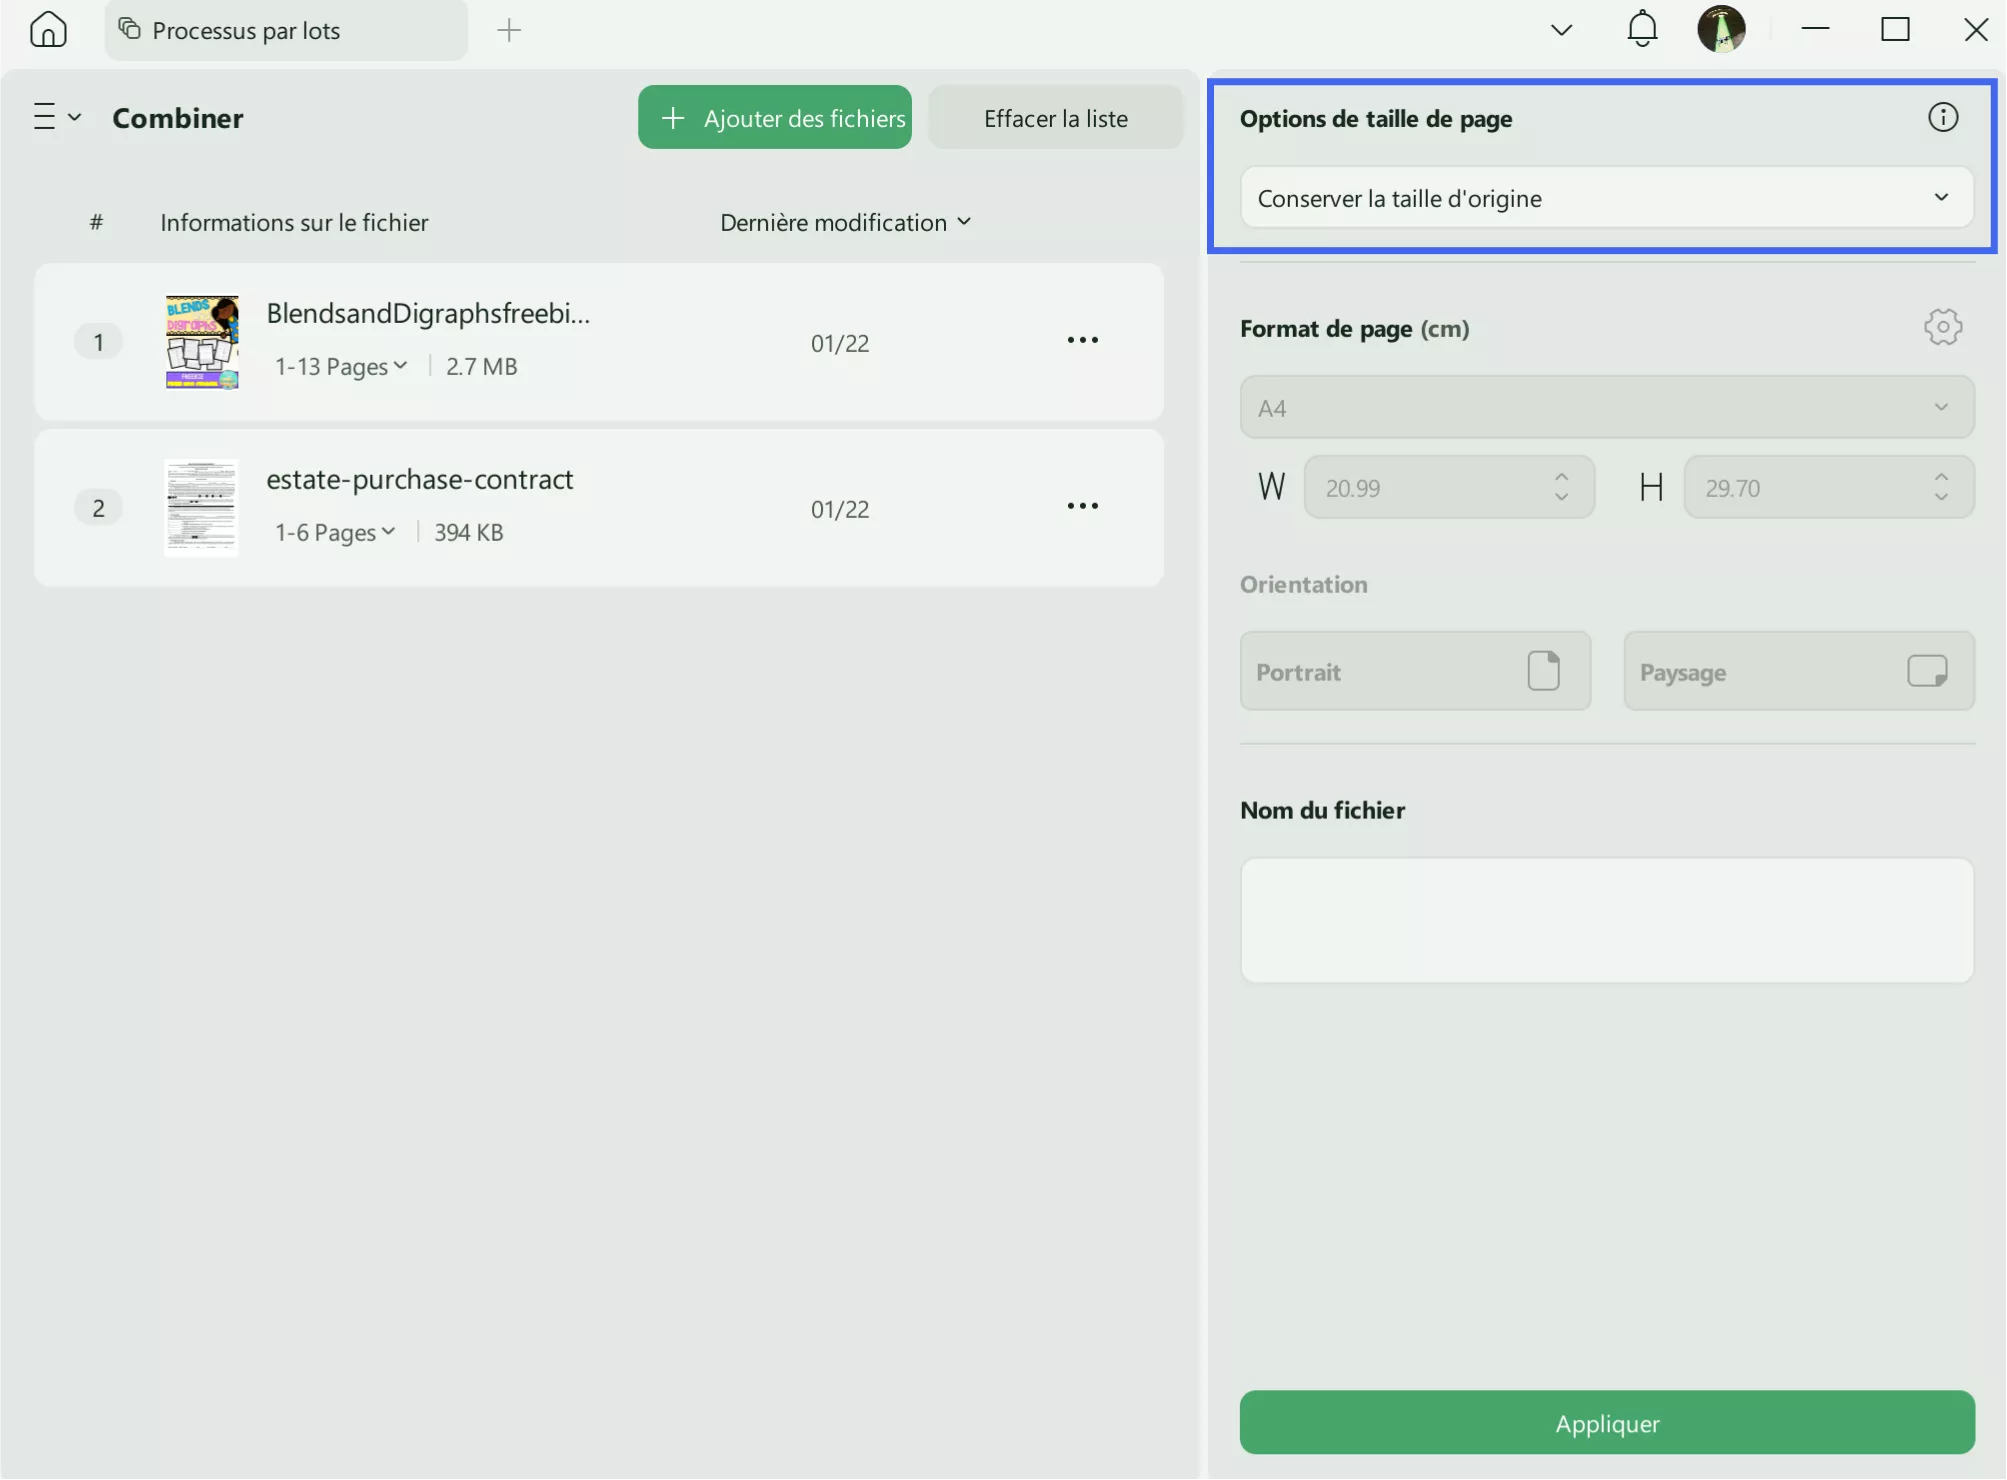Image resolution: width=2007 pixels, height=1480 pixels.
Task: Open more options for BlendsandDigraphsfreebi file
Action: click(1081, 340)
